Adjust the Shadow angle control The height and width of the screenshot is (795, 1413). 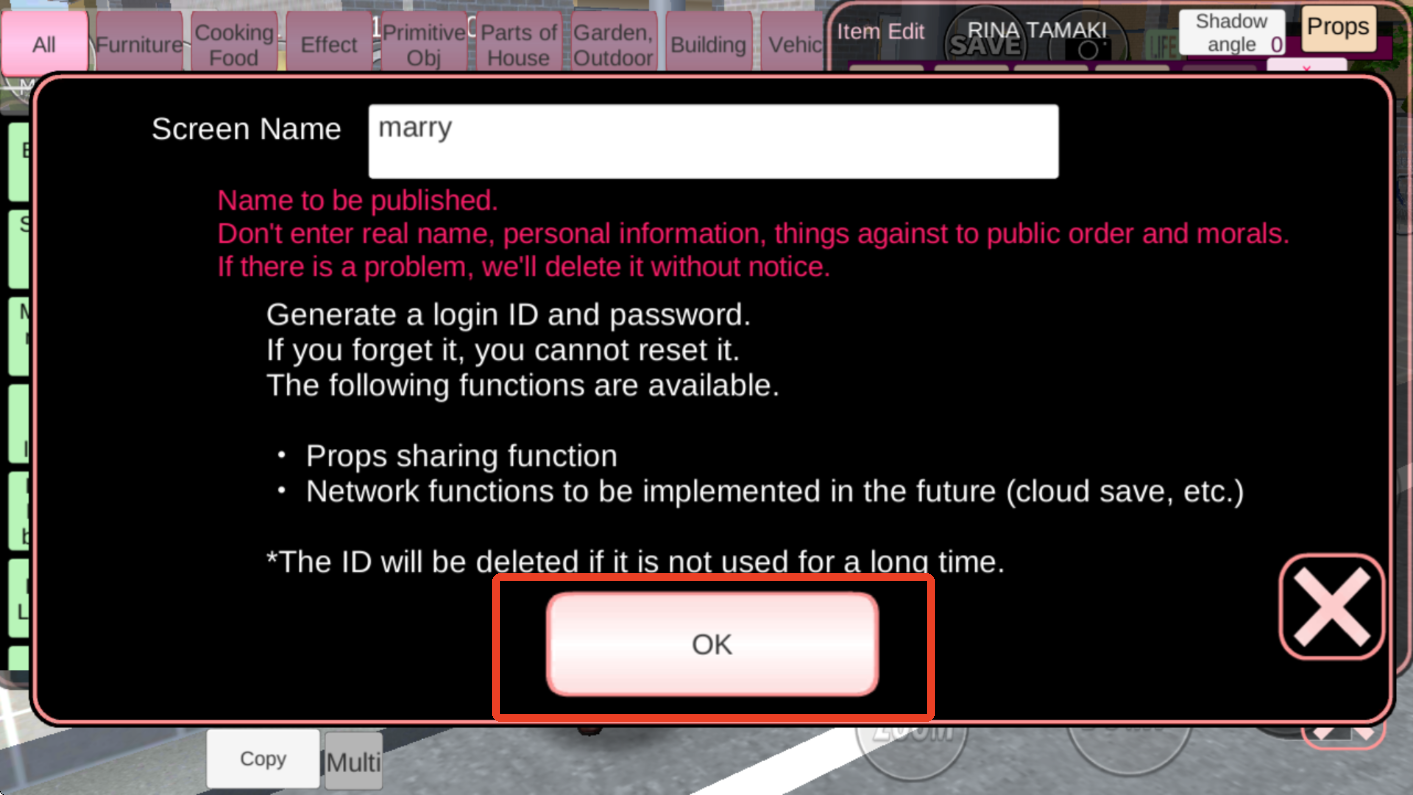pyautogui.click(x=1232, y=32)
